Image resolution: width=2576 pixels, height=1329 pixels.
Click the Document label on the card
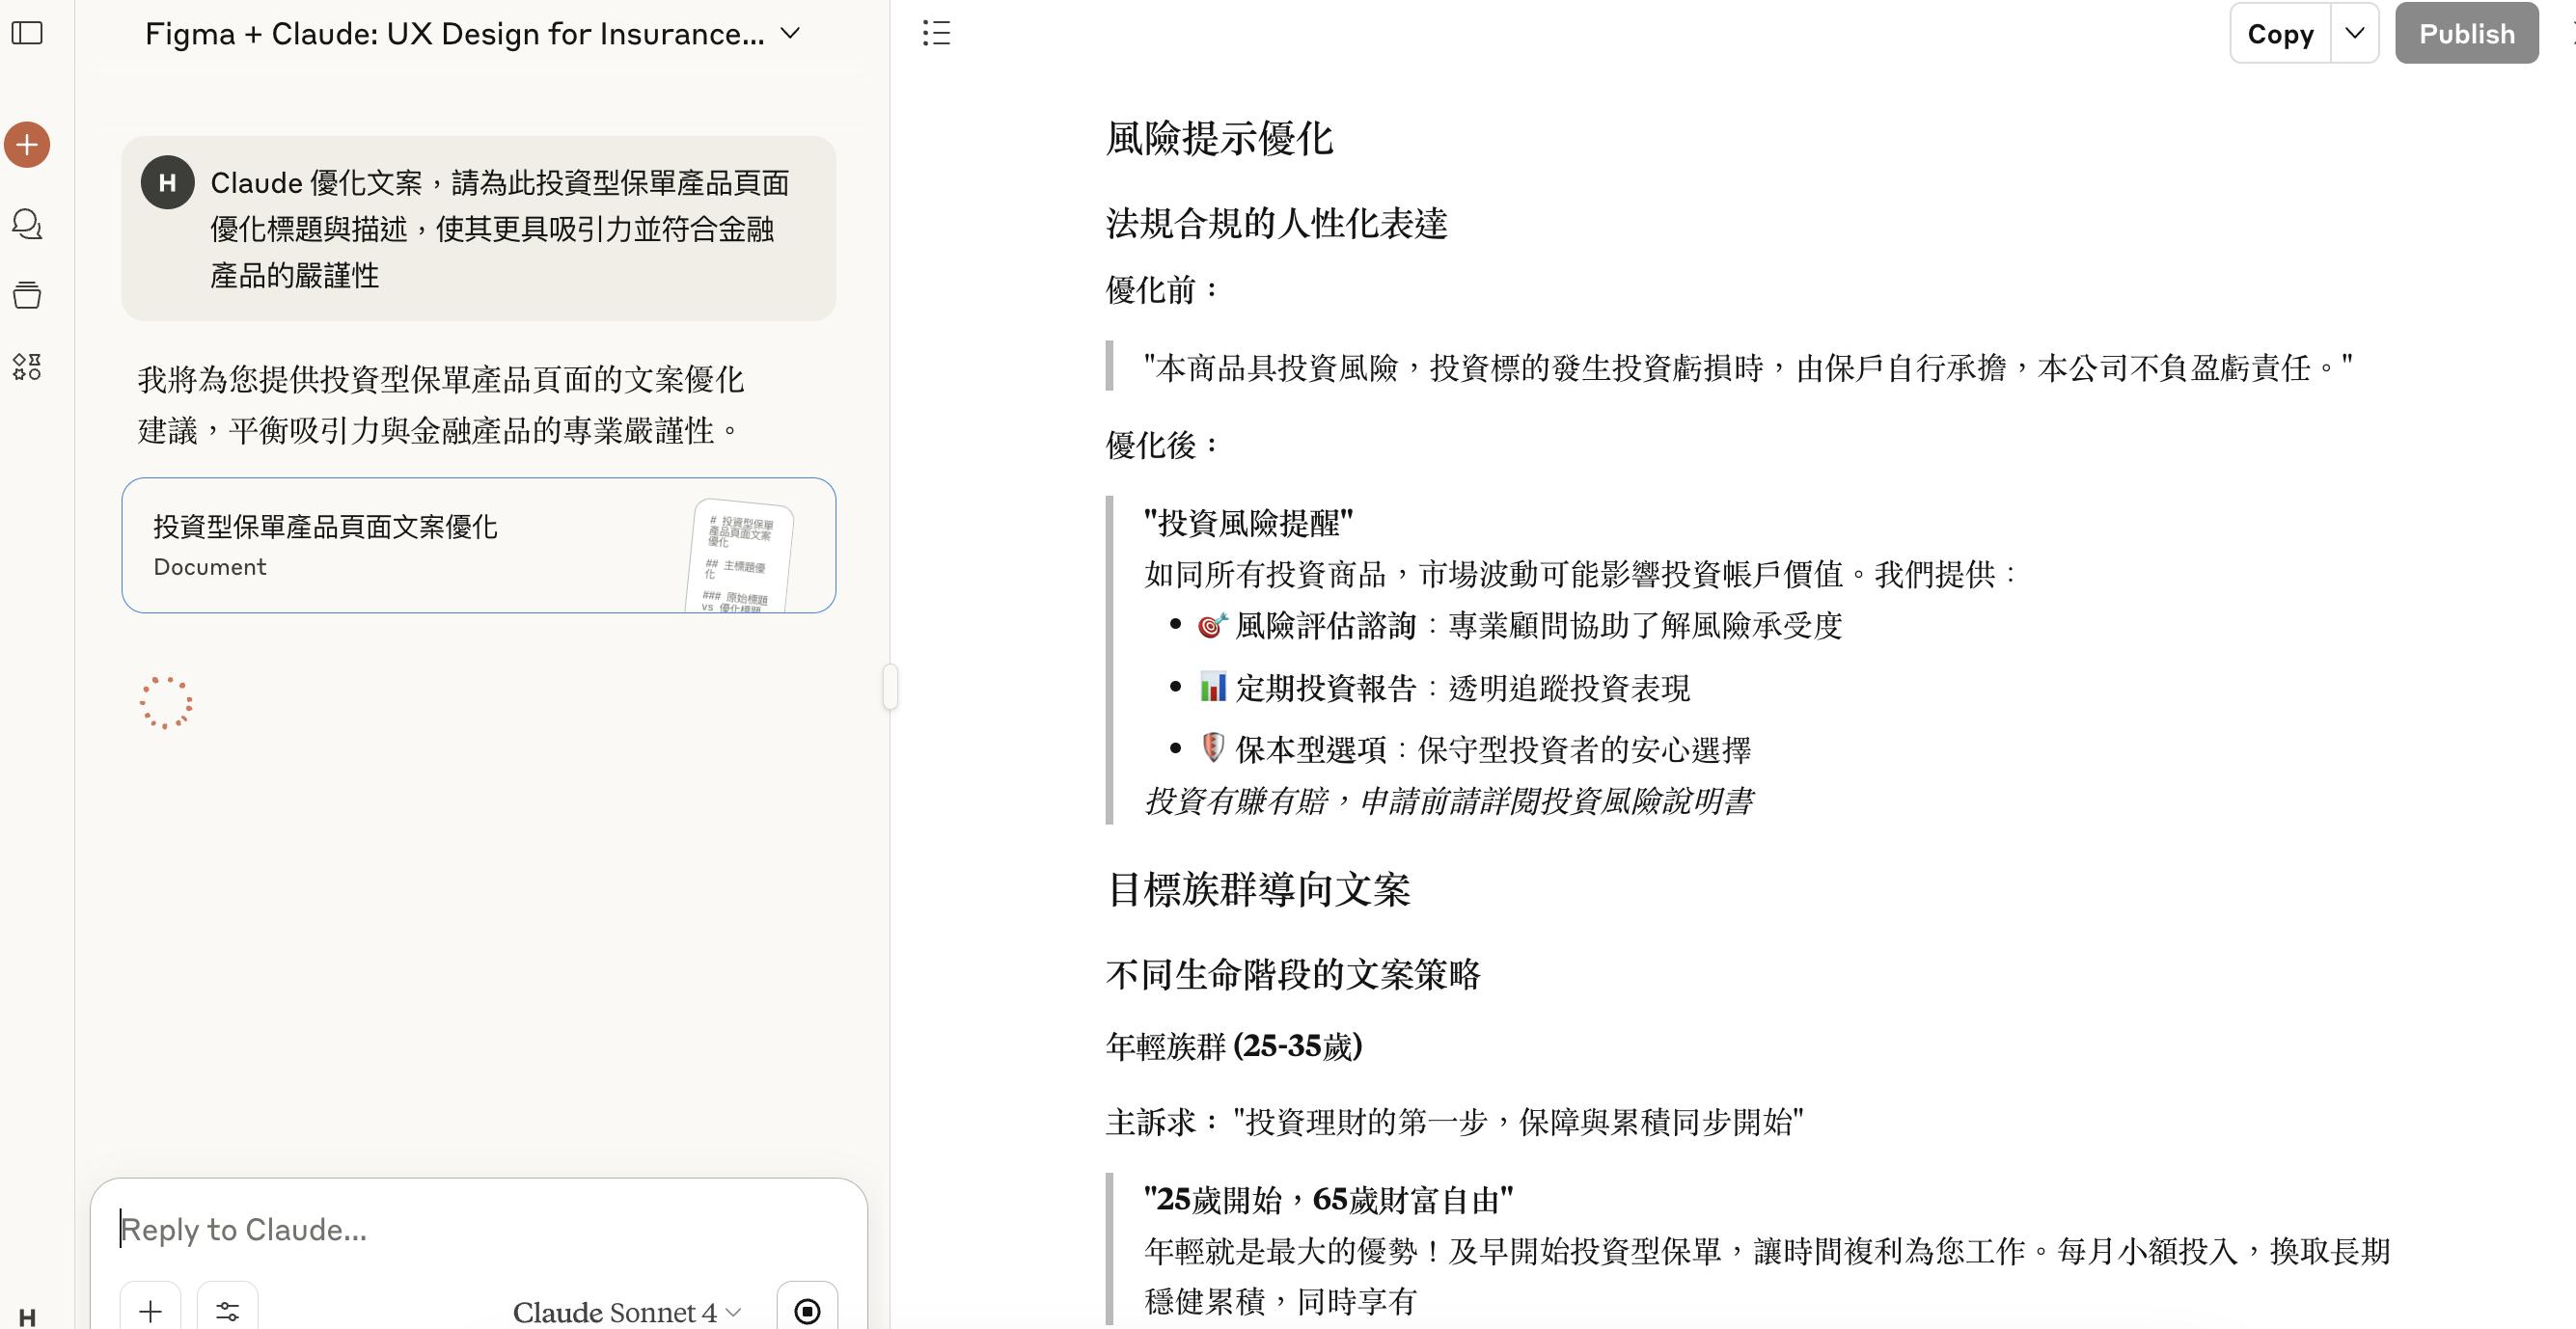(210, 567)
